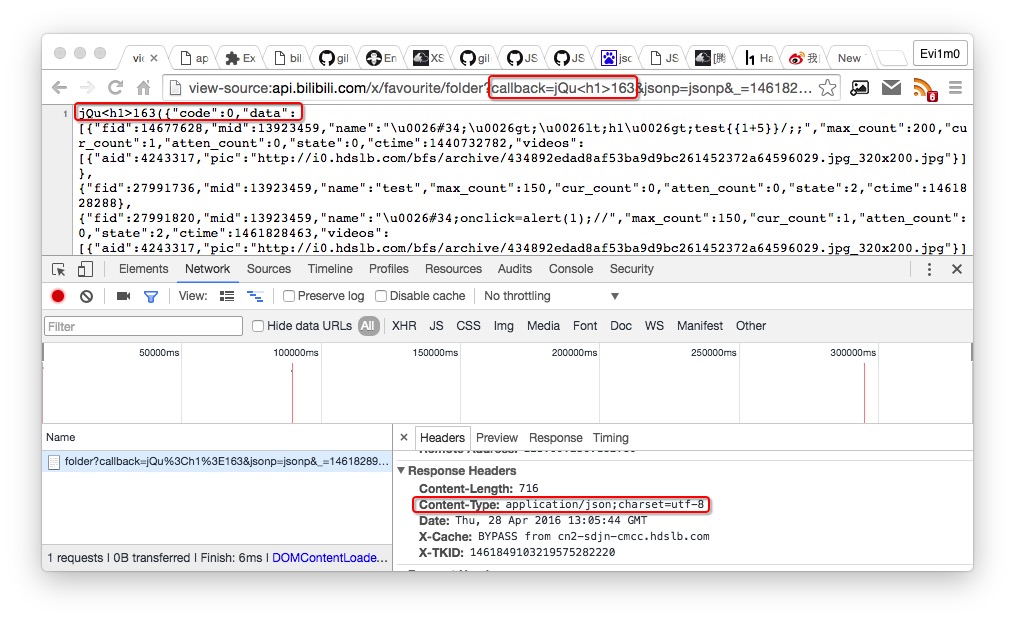
Task: Switch to the New browser tab
Action: coord(849,58)
